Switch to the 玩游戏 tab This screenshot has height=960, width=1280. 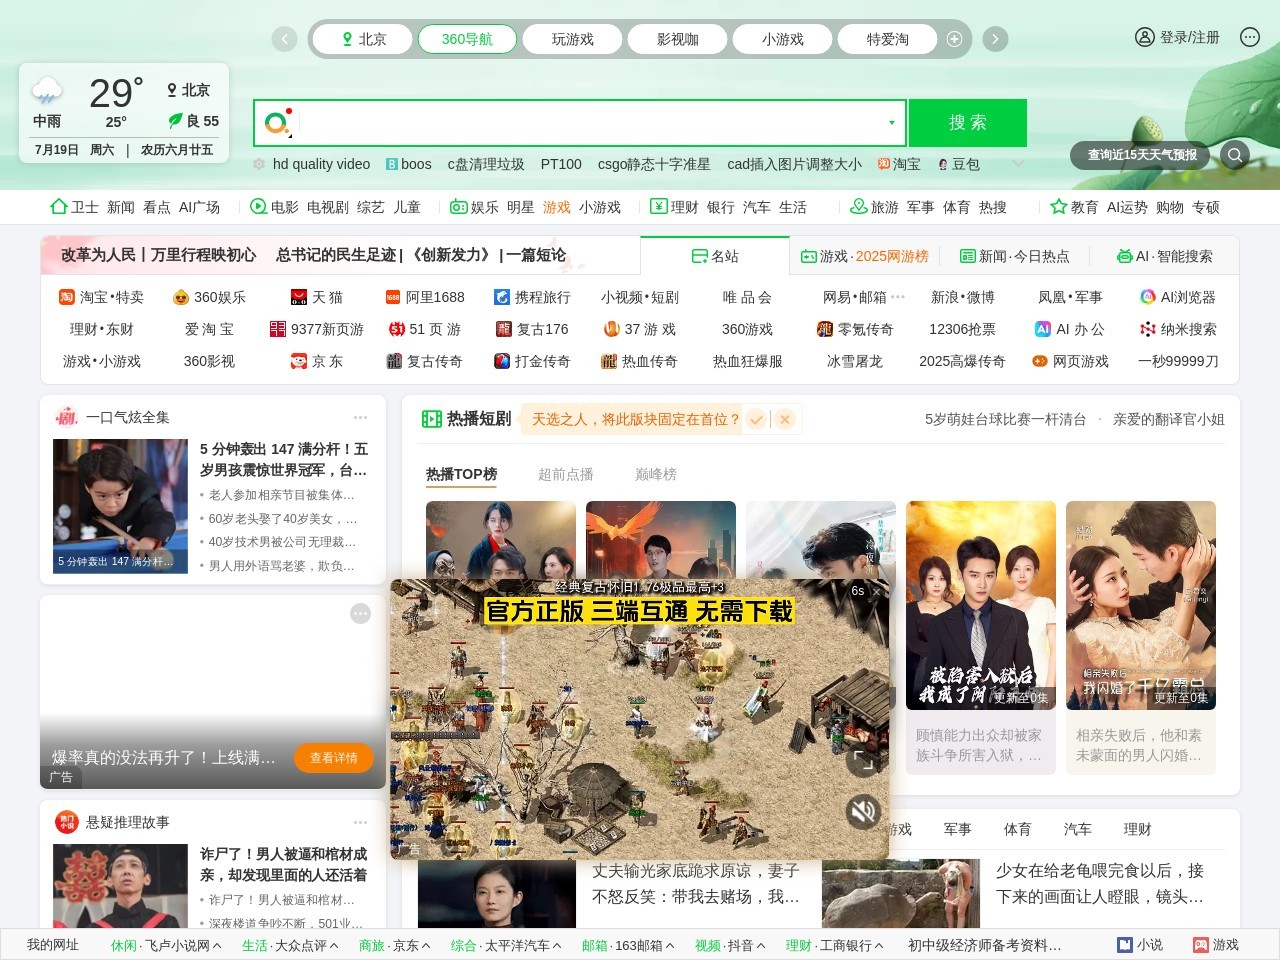pyautogui.click(x=572, y=39)
